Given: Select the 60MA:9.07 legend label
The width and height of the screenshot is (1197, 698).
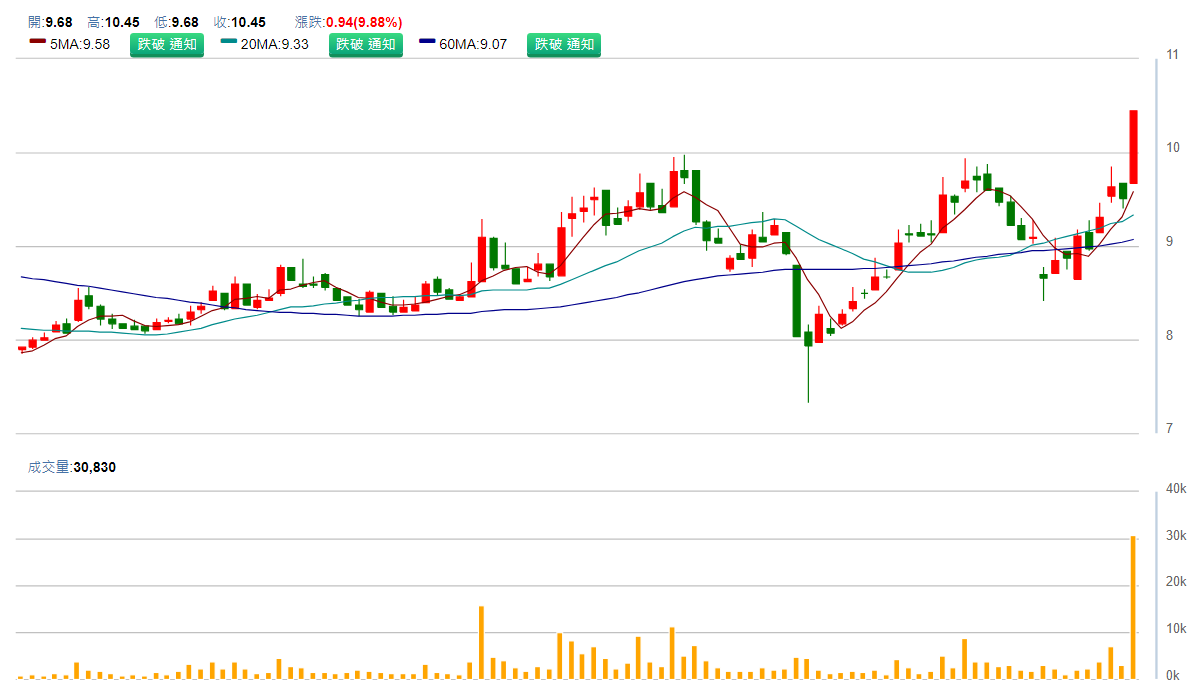Looking at the screenshot, I should pos(473,44).
